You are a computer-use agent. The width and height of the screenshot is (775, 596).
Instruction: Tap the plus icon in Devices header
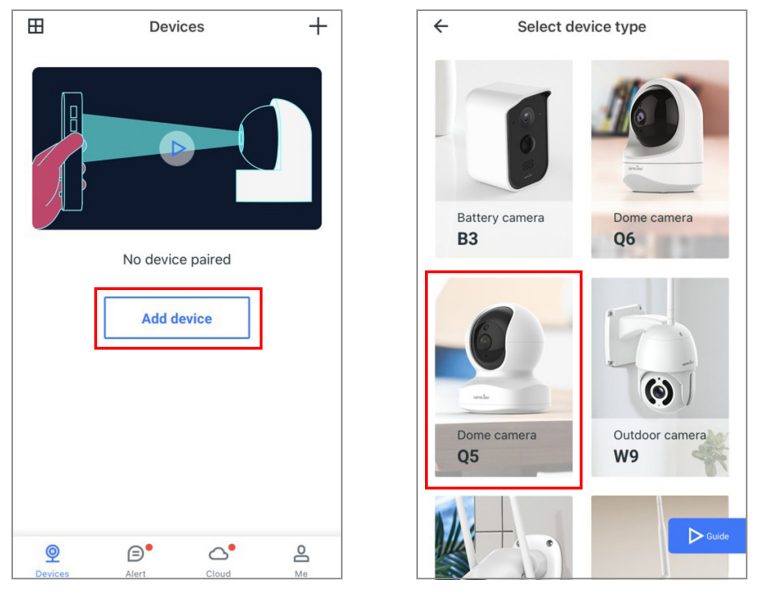318,26
